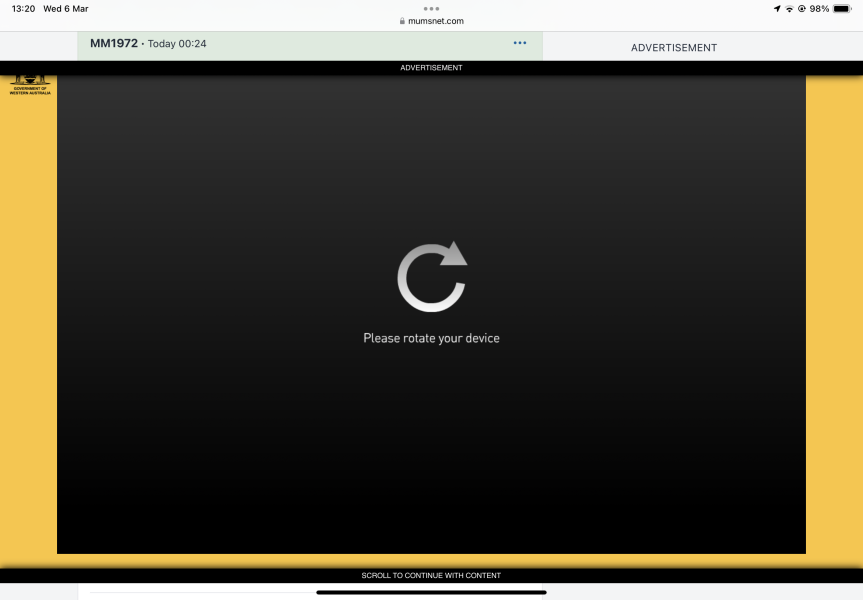The image size is (863, 600).
Task: Expand the MM1972 thread header options
Action: [x=519, y=42]
